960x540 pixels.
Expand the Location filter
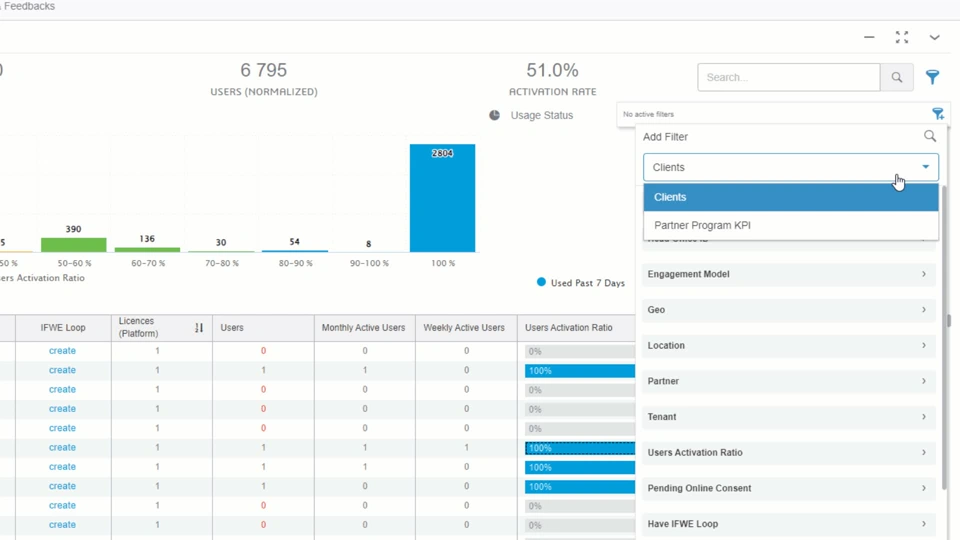pos(789,345)
